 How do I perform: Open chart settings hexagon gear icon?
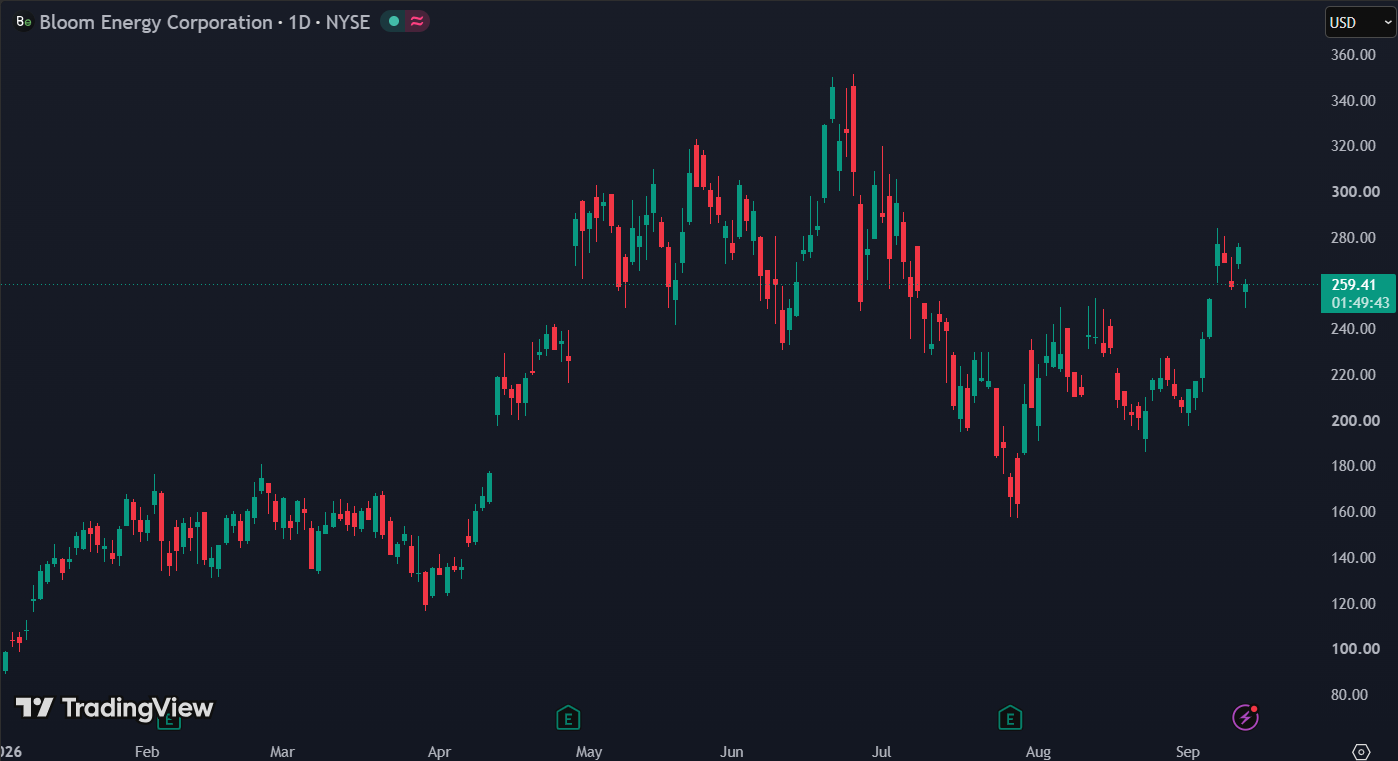click(x=1361, y=751)
